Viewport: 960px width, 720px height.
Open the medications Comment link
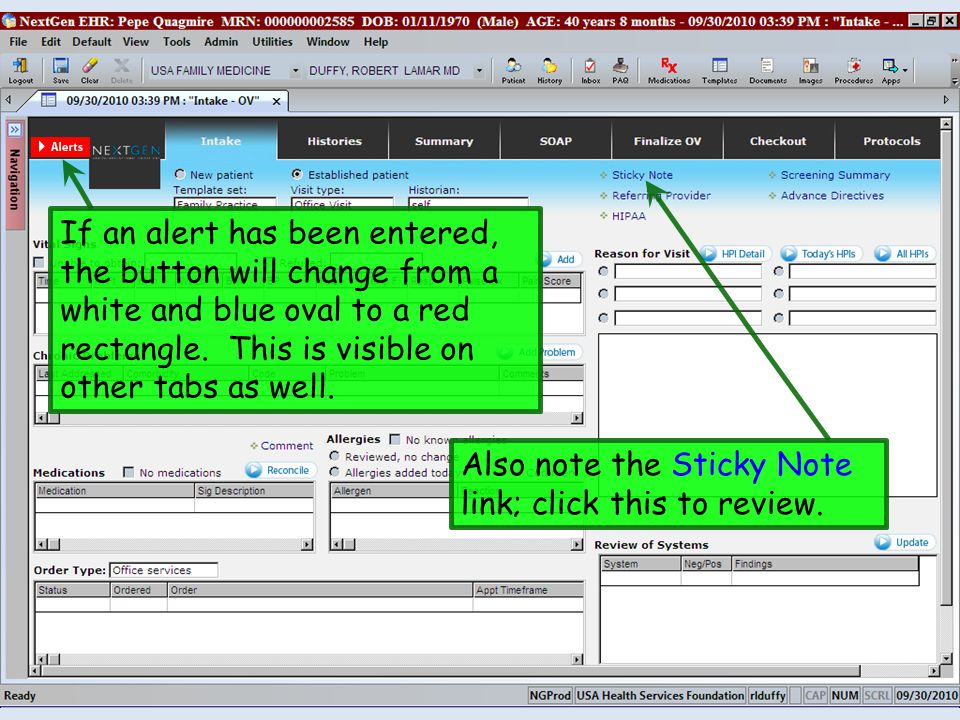pyautogui.click(x=286, y=446)
